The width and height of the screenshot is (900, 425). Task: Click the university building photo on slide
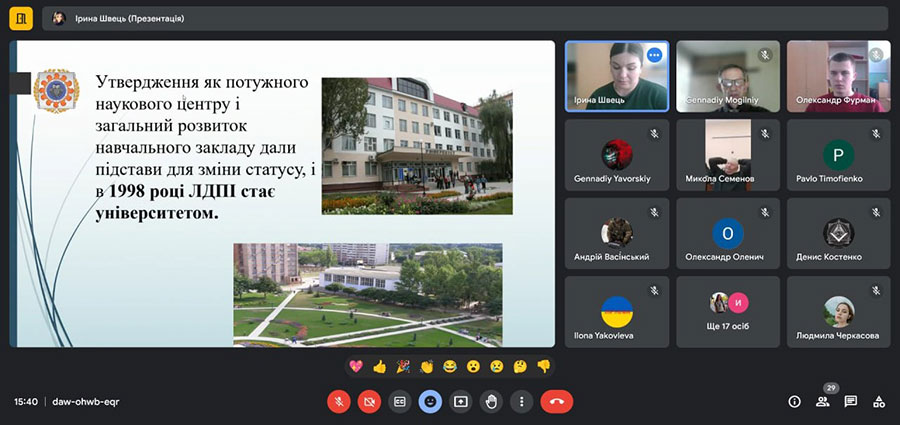point(417,146)
